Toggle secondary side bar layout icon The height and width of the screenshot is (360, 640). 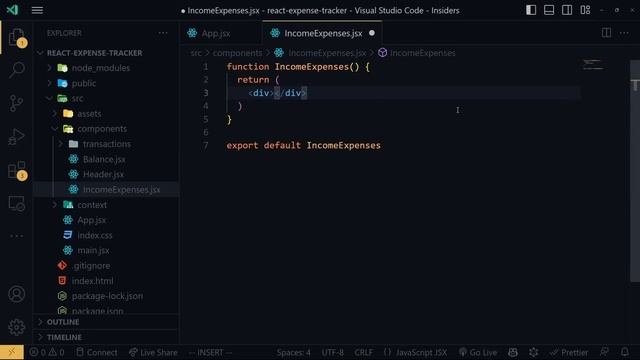[567, 10]
